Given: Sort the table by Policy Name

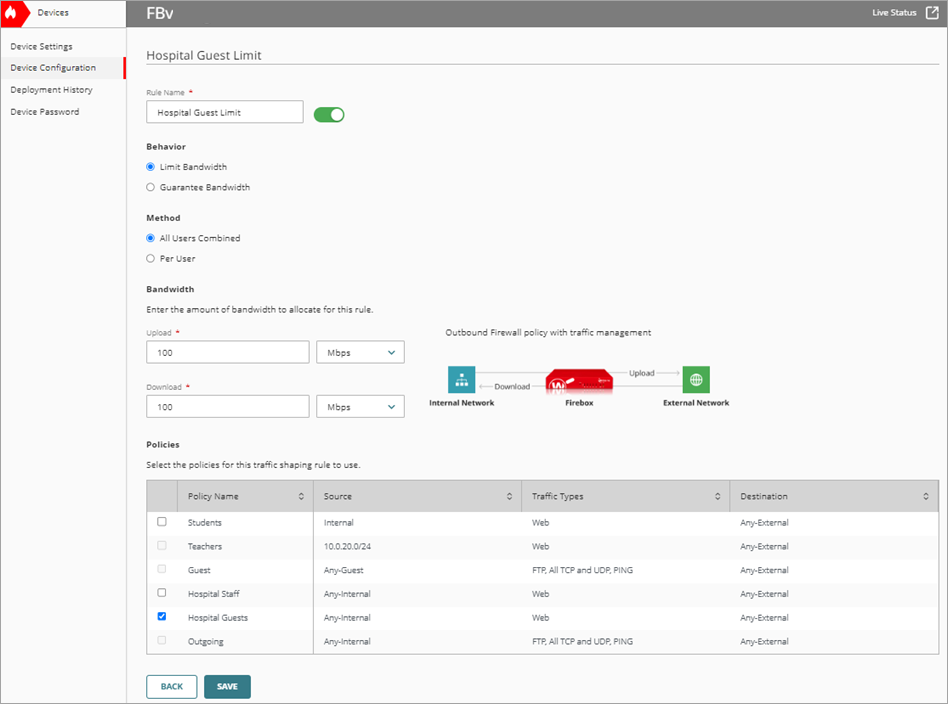Looking at the screenshot, I should (304, 495).
